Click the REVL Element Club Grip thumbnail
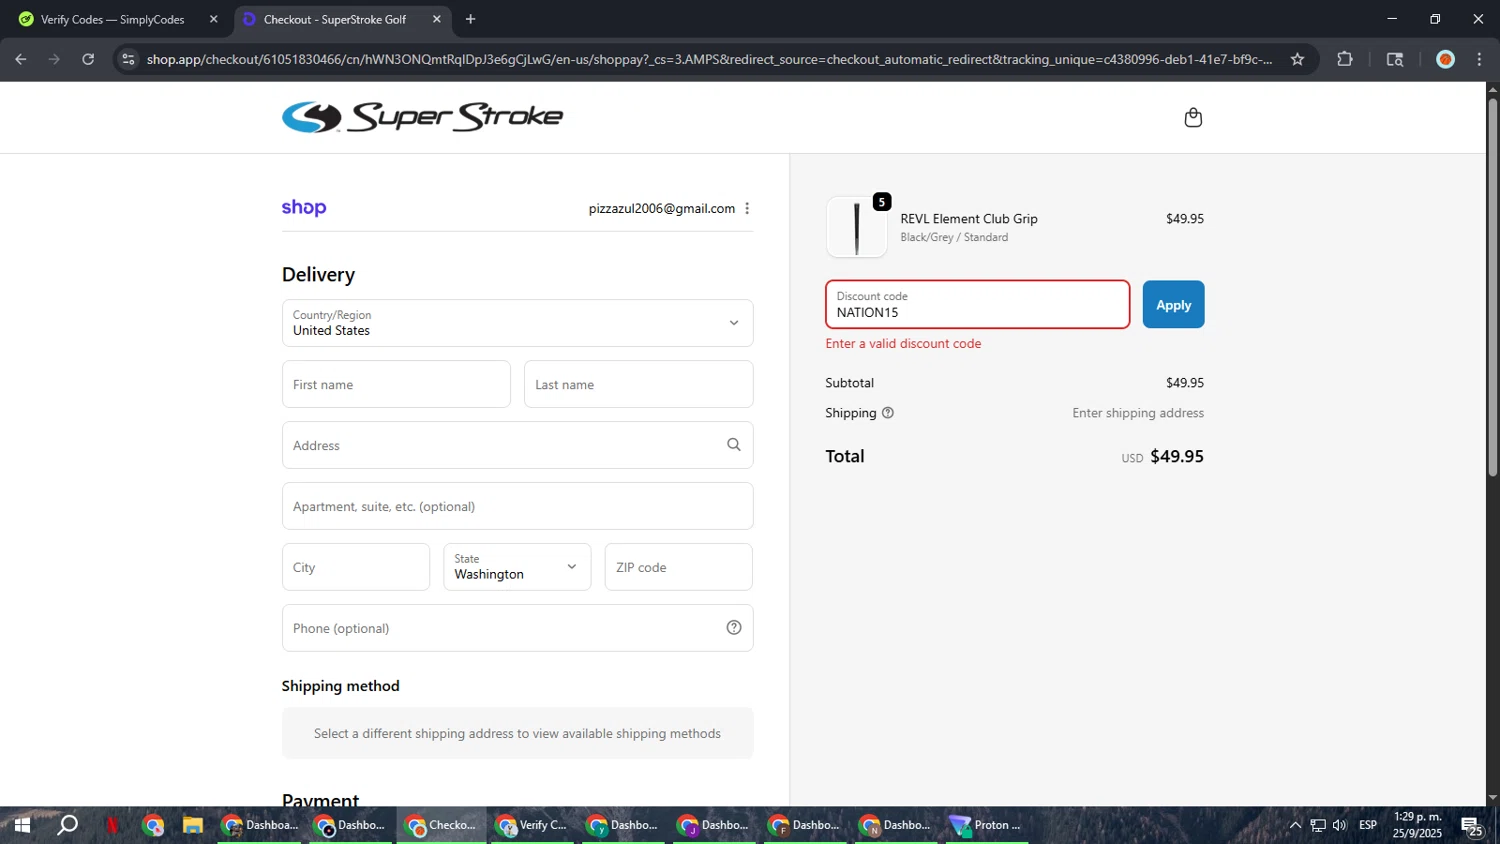The image size is (1500, 844). click(x=857, y=227)
